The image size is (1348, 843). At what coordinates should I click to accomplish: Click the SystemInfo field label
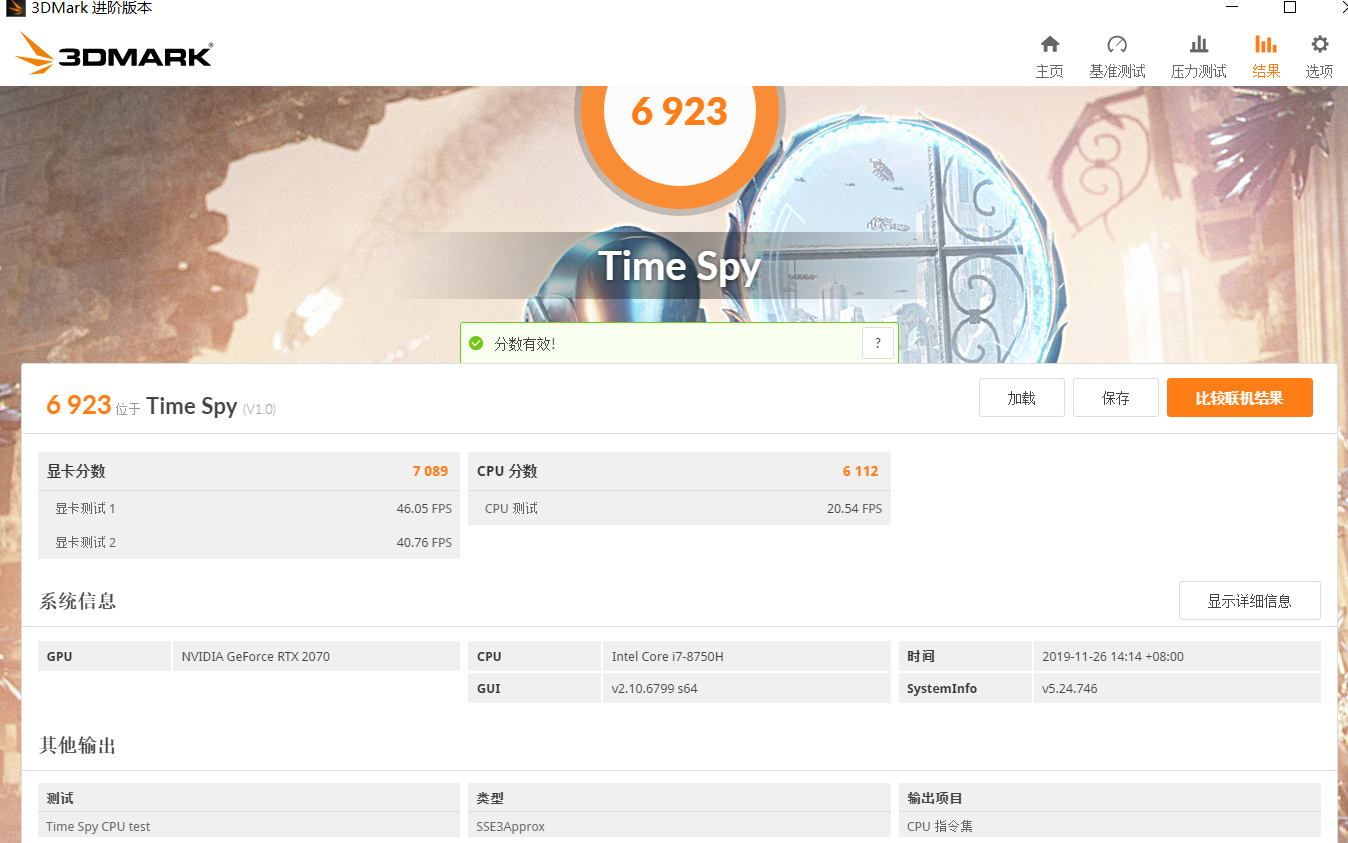coord(942,689)
